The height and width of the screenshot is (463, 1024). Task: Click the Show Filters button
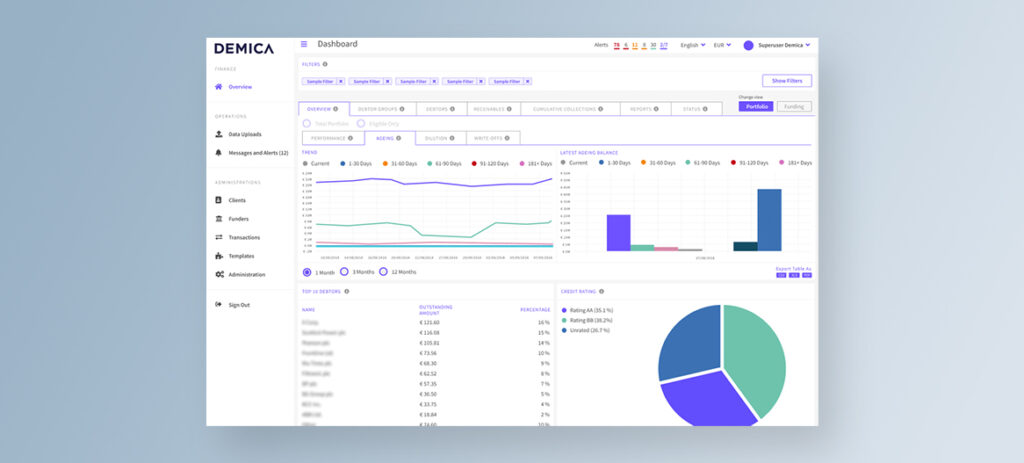click(x=786, y=81)
